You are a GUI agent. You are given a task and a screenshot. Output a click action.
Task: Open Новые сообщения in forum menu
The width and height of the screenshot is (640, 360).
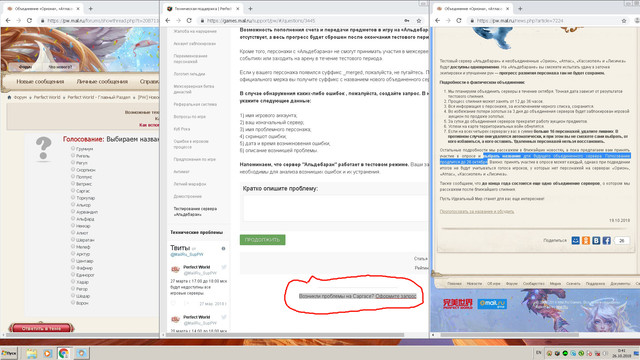click(x=40, y=82)
